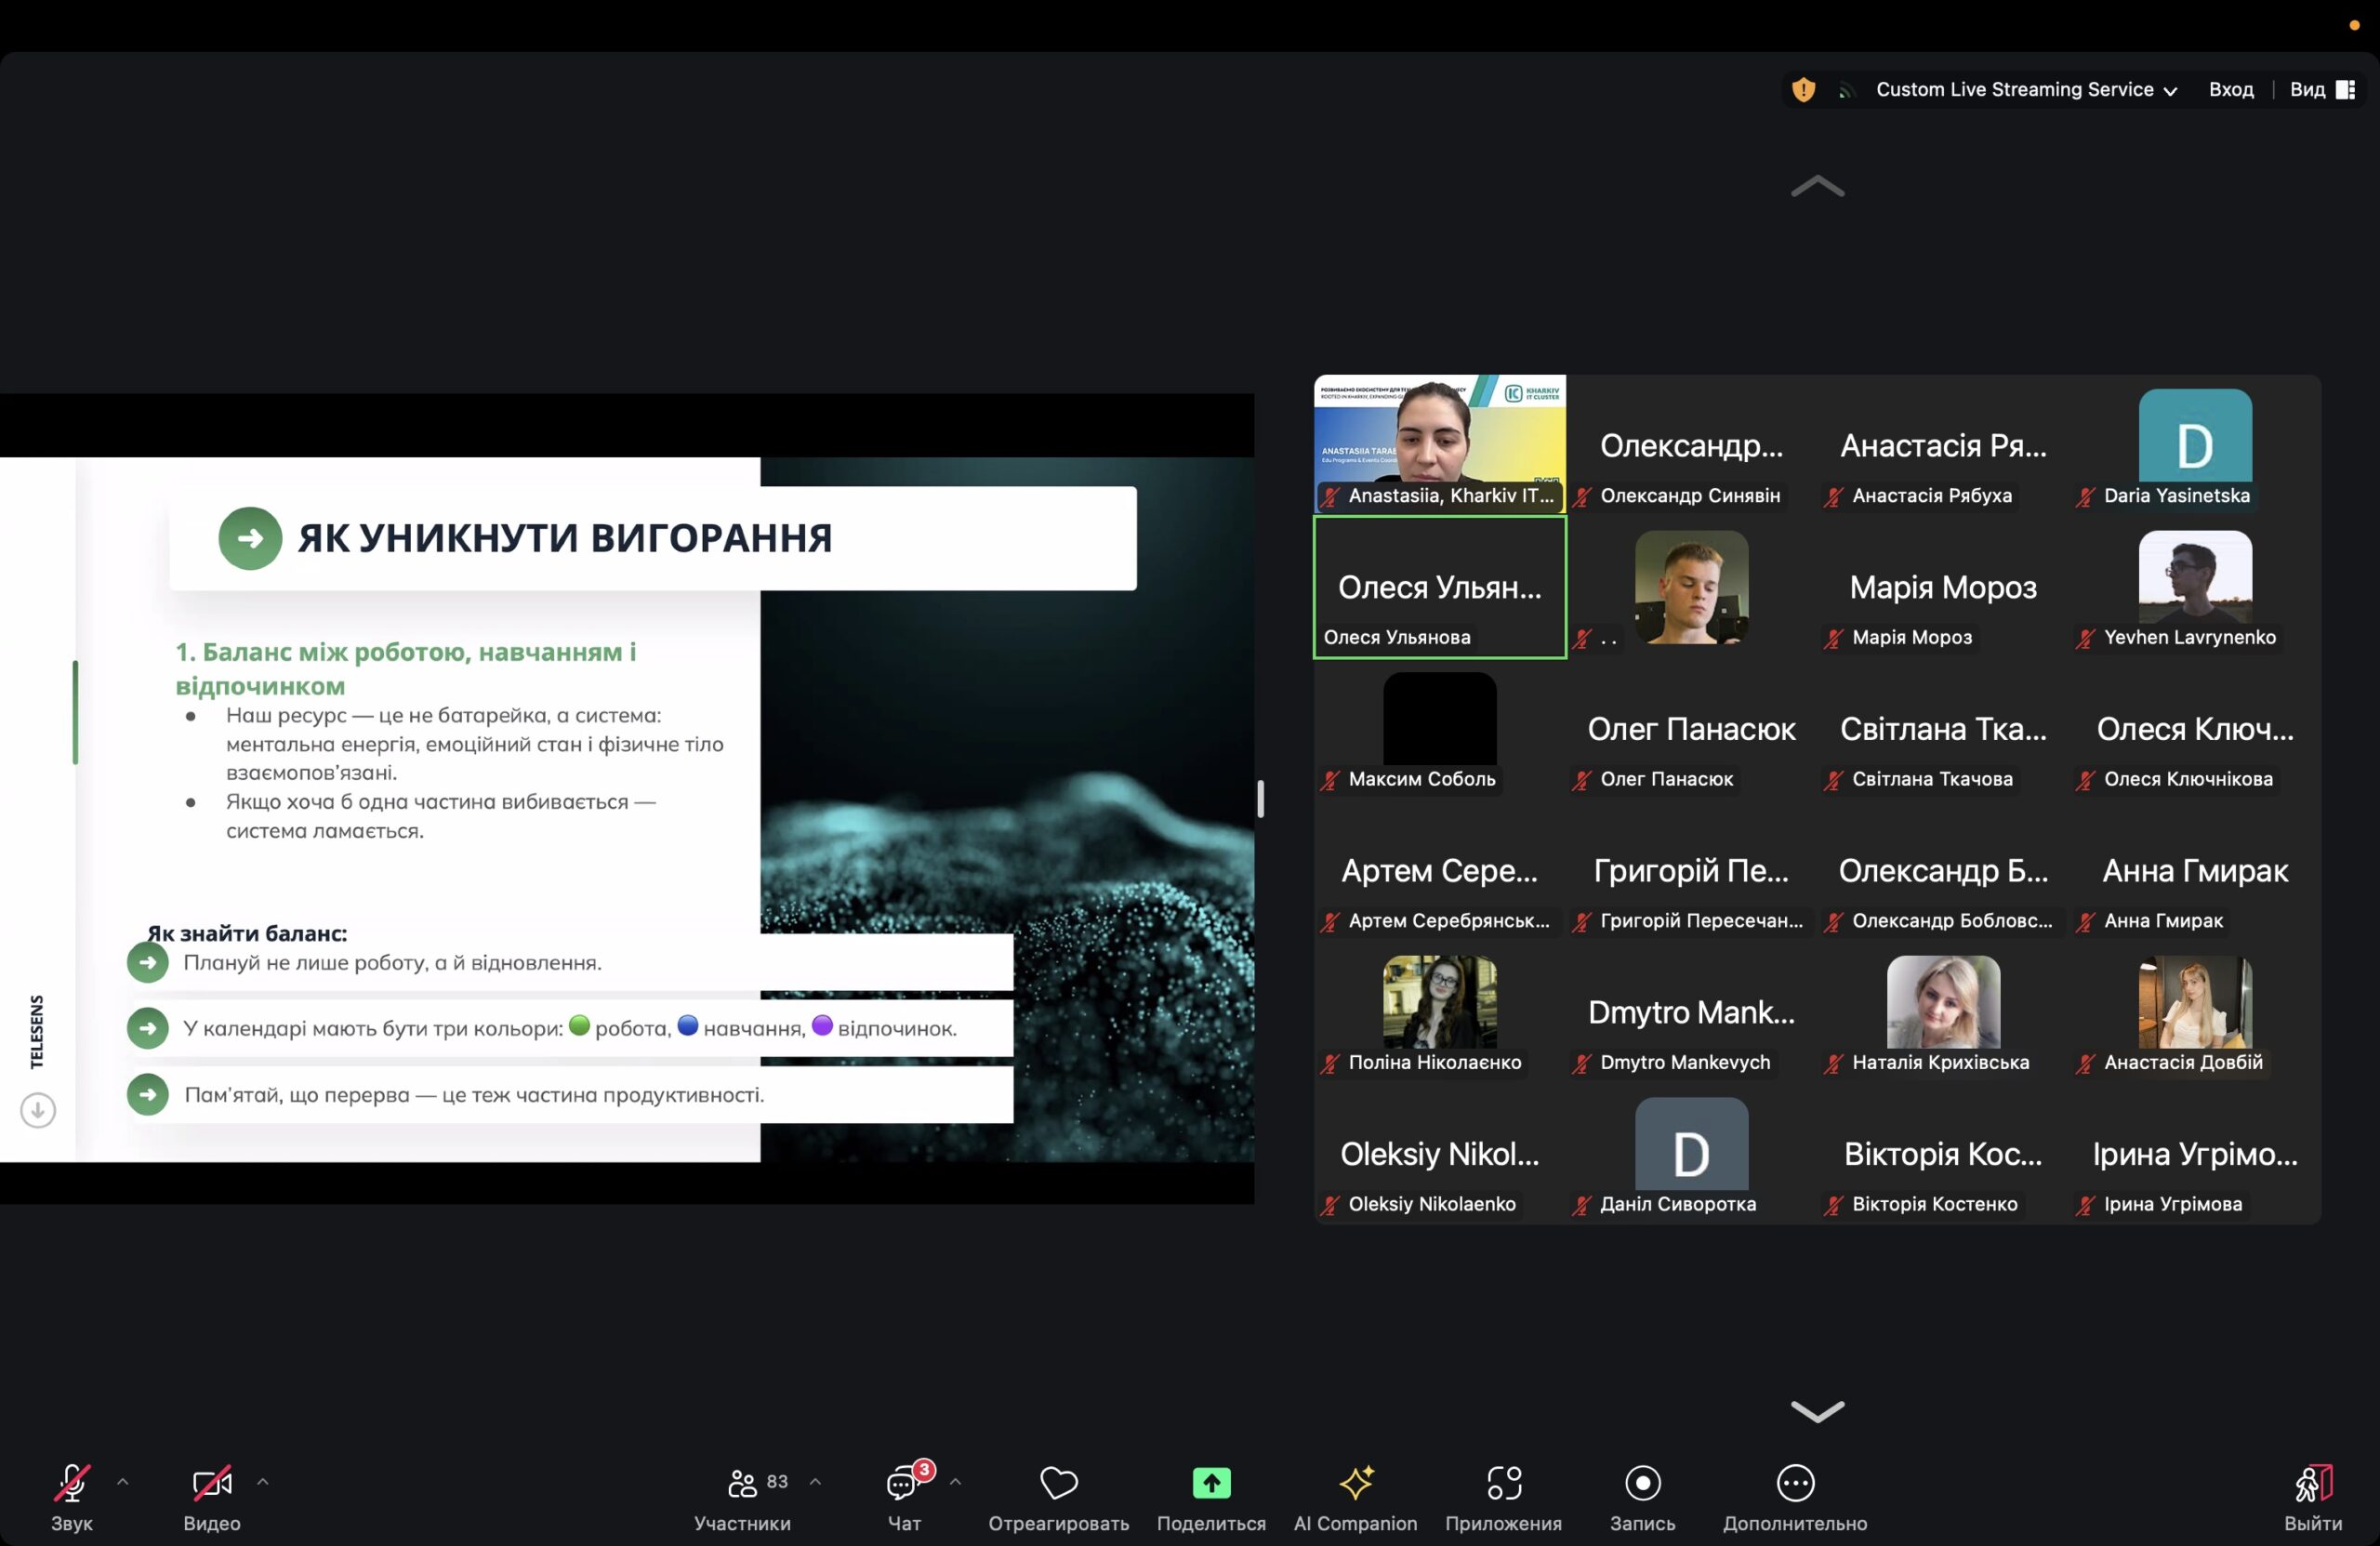Expand audio settings arrow next to mic
2380x1546 pixels.
pos(123,1481)
